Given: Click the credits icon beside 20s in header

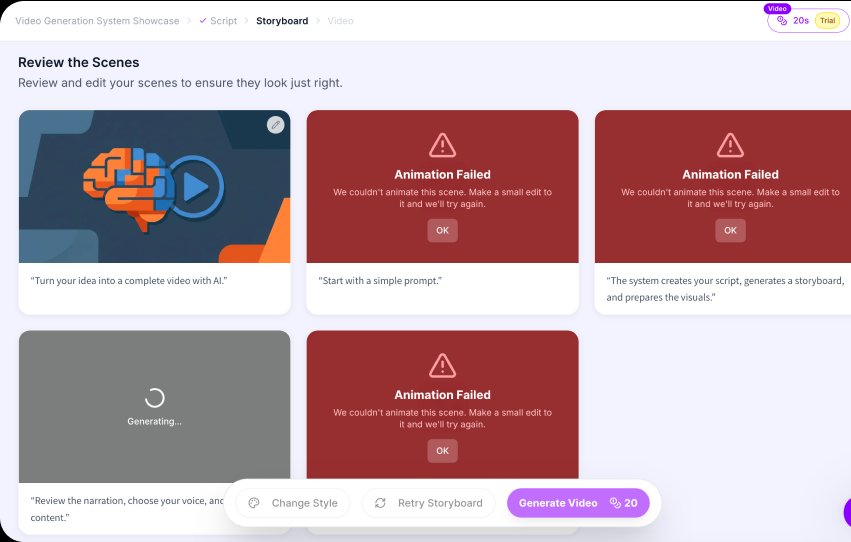Looking at the screenshot, I should (782, 21).
